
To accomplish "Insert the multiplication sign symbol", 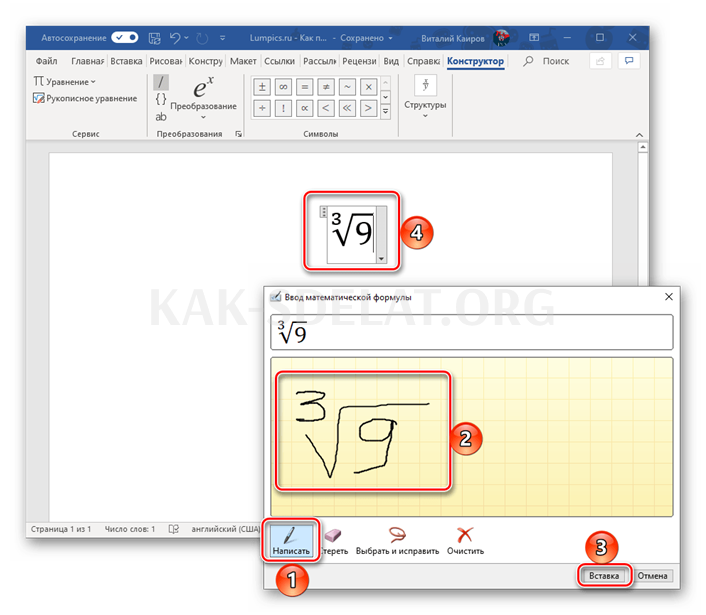I will point(369,87).
